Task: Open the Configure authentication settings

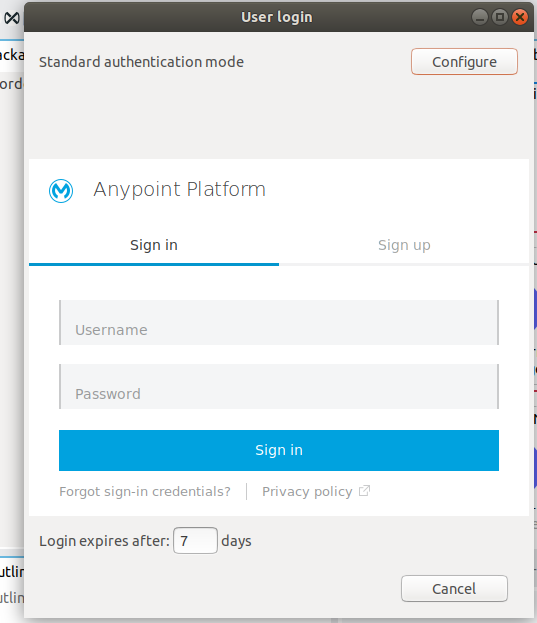Action: (x=464, y=62)
